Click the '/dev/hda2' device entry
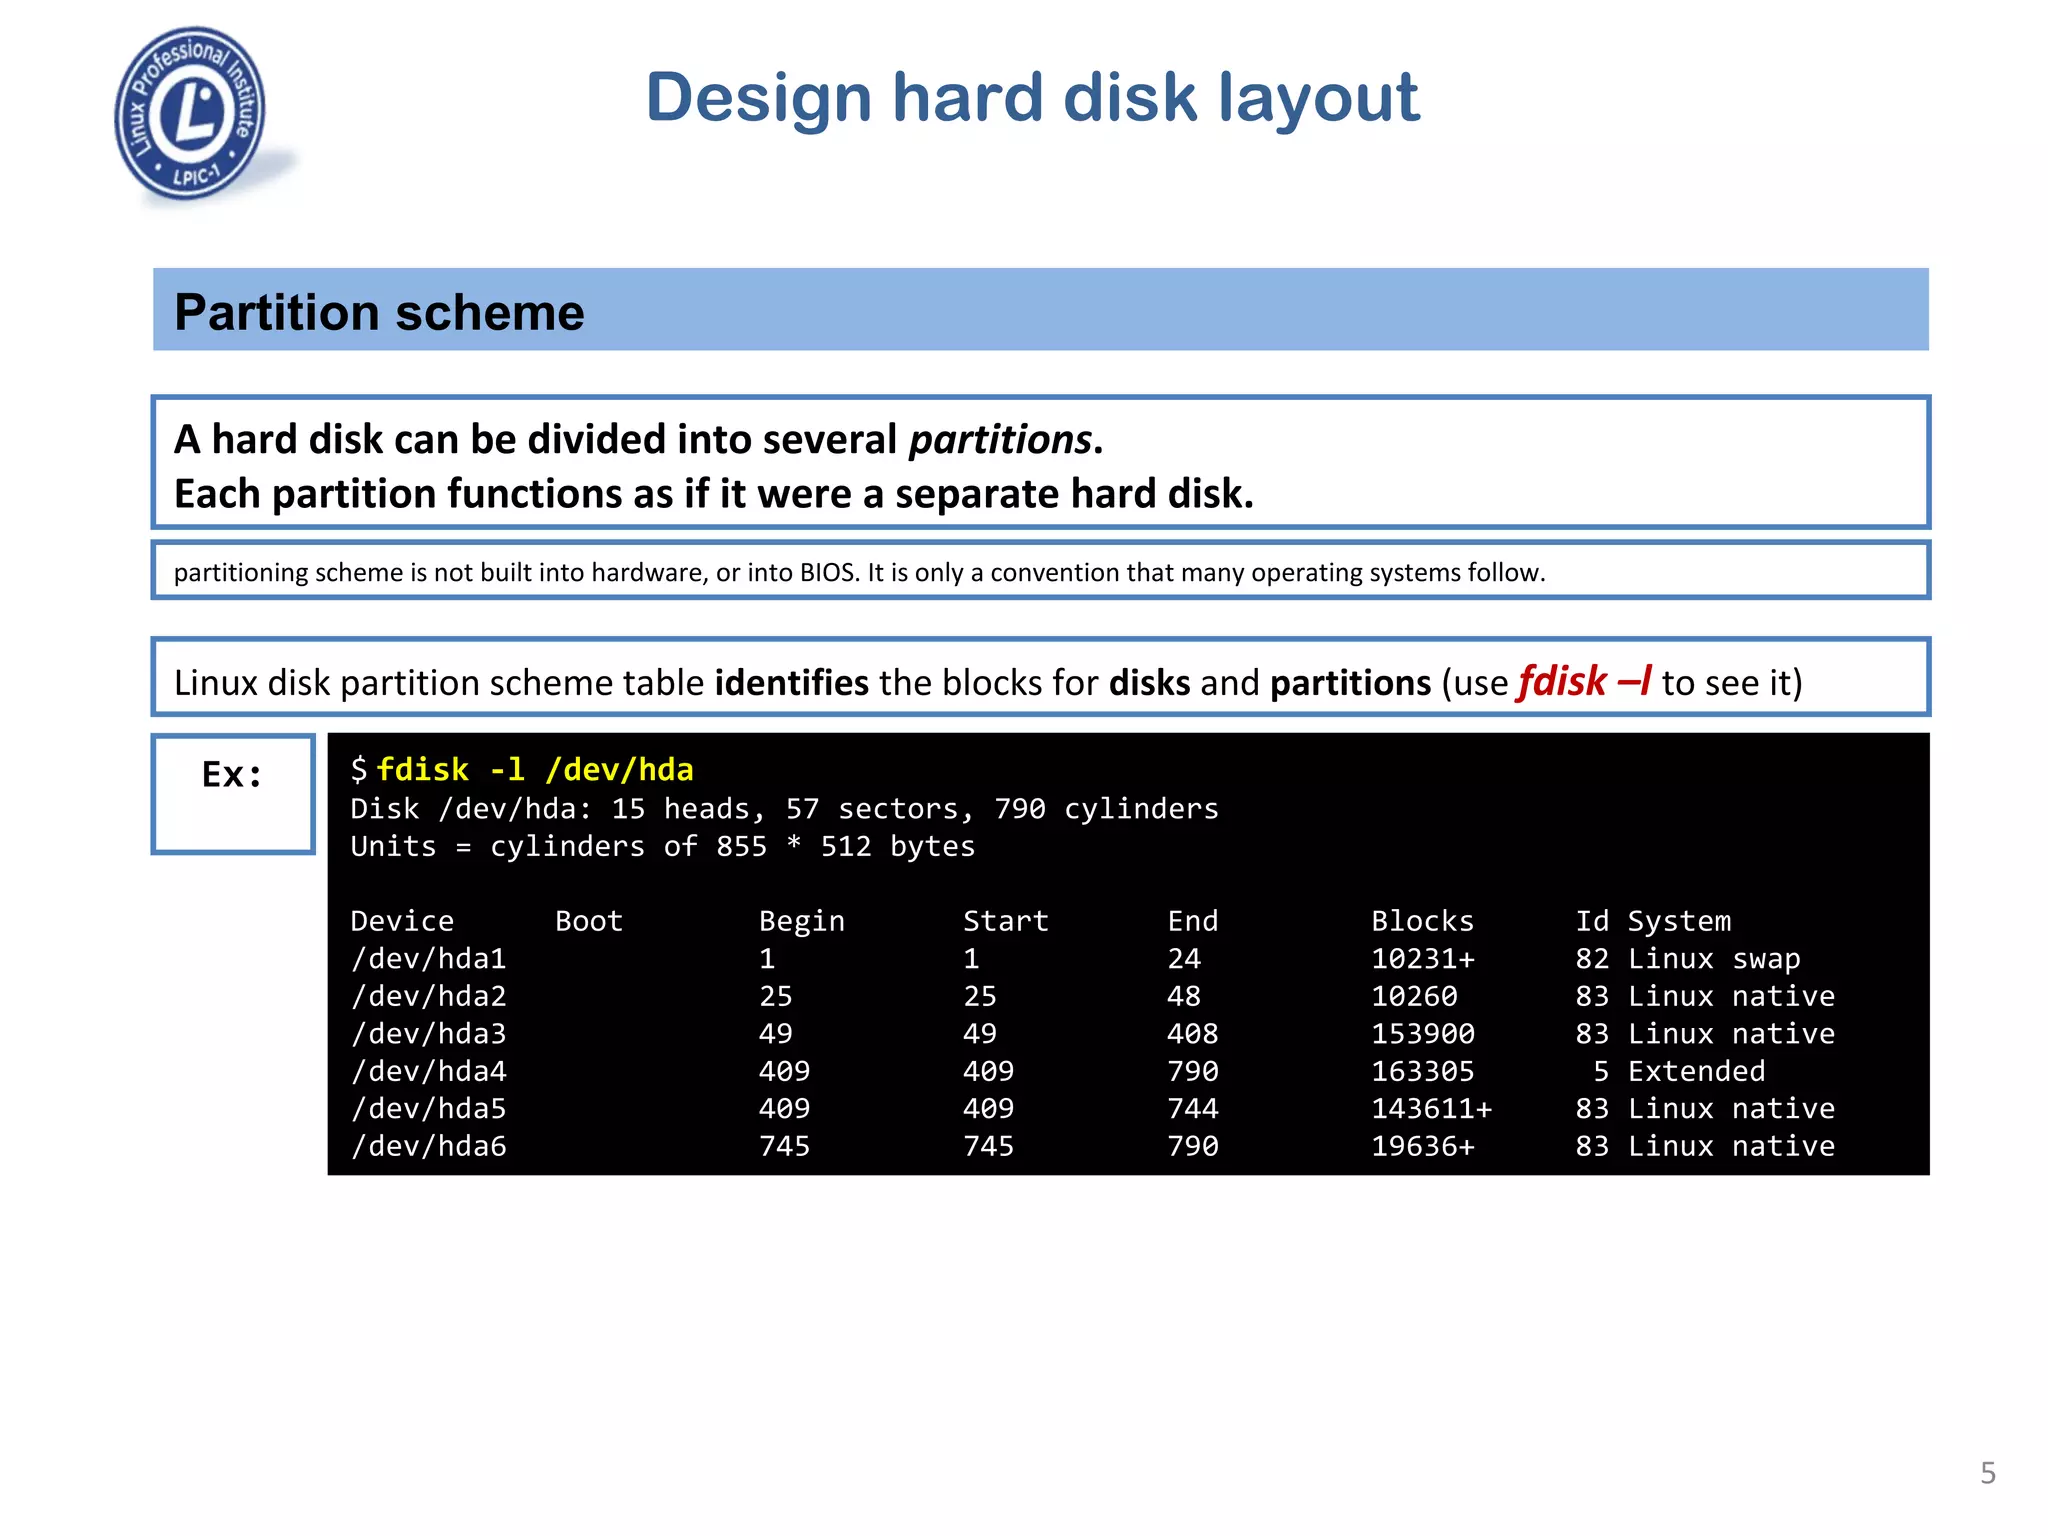Image resolution: width=2048 pixels, height=1536 pixels. pyautogui.click(x=429, y=996)
